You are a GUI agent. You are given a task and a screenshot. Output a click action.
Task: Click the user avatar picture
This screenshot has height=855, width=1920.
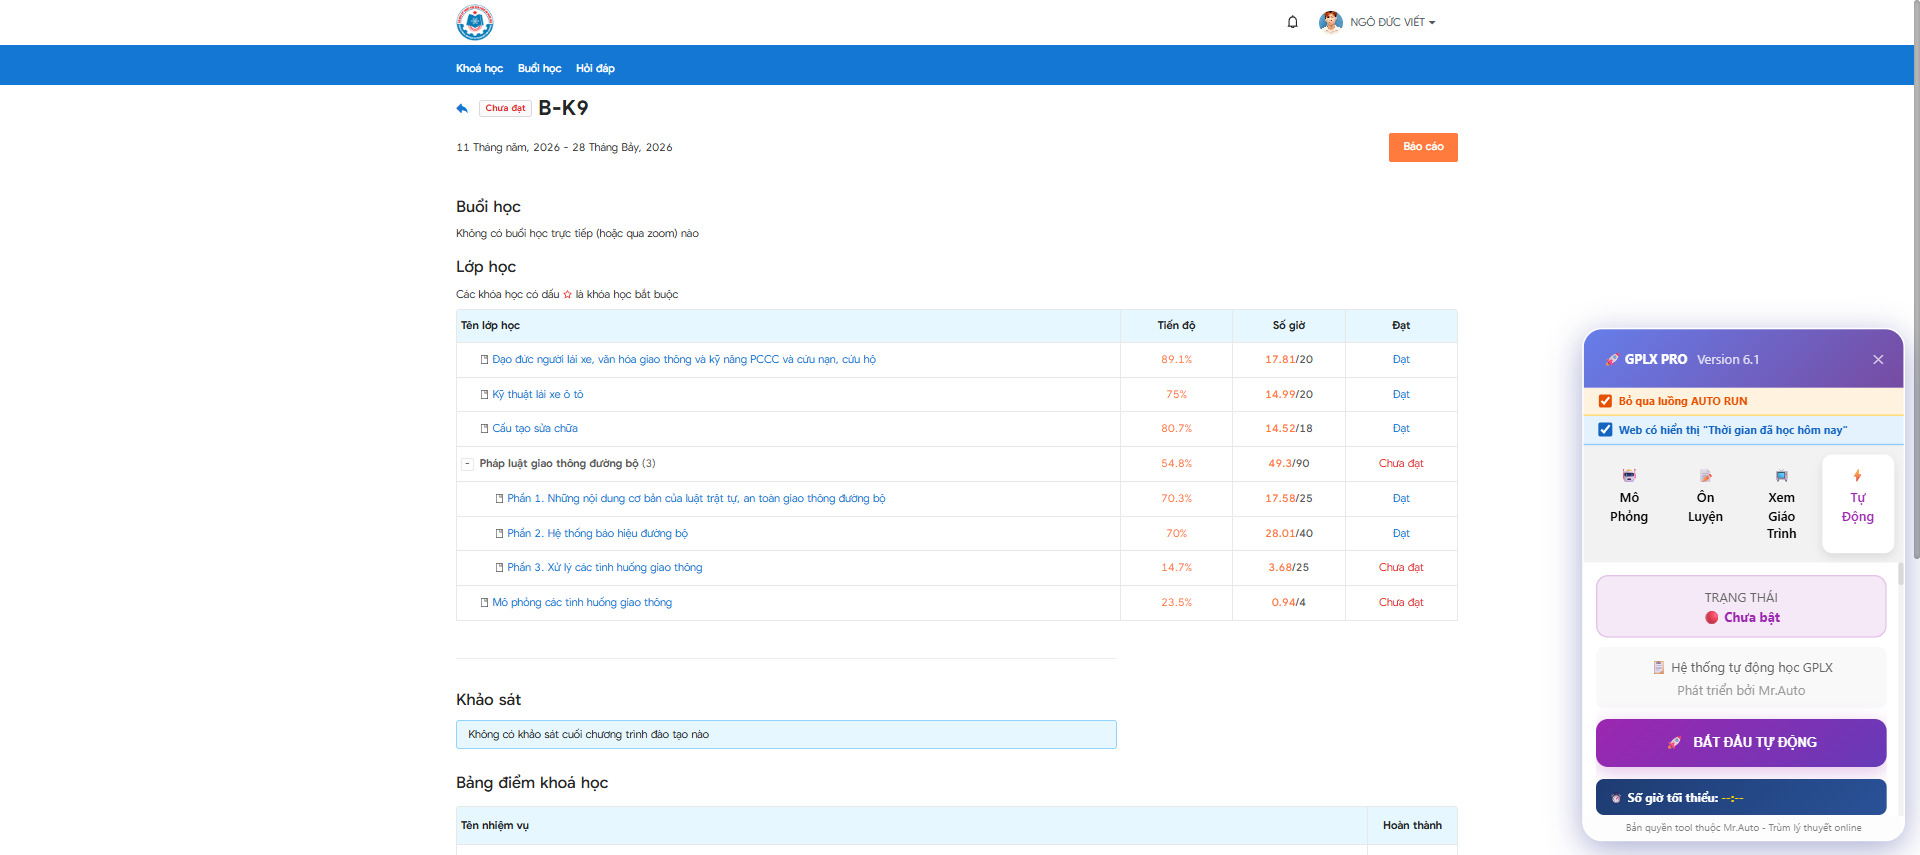tap(1330, 22)
